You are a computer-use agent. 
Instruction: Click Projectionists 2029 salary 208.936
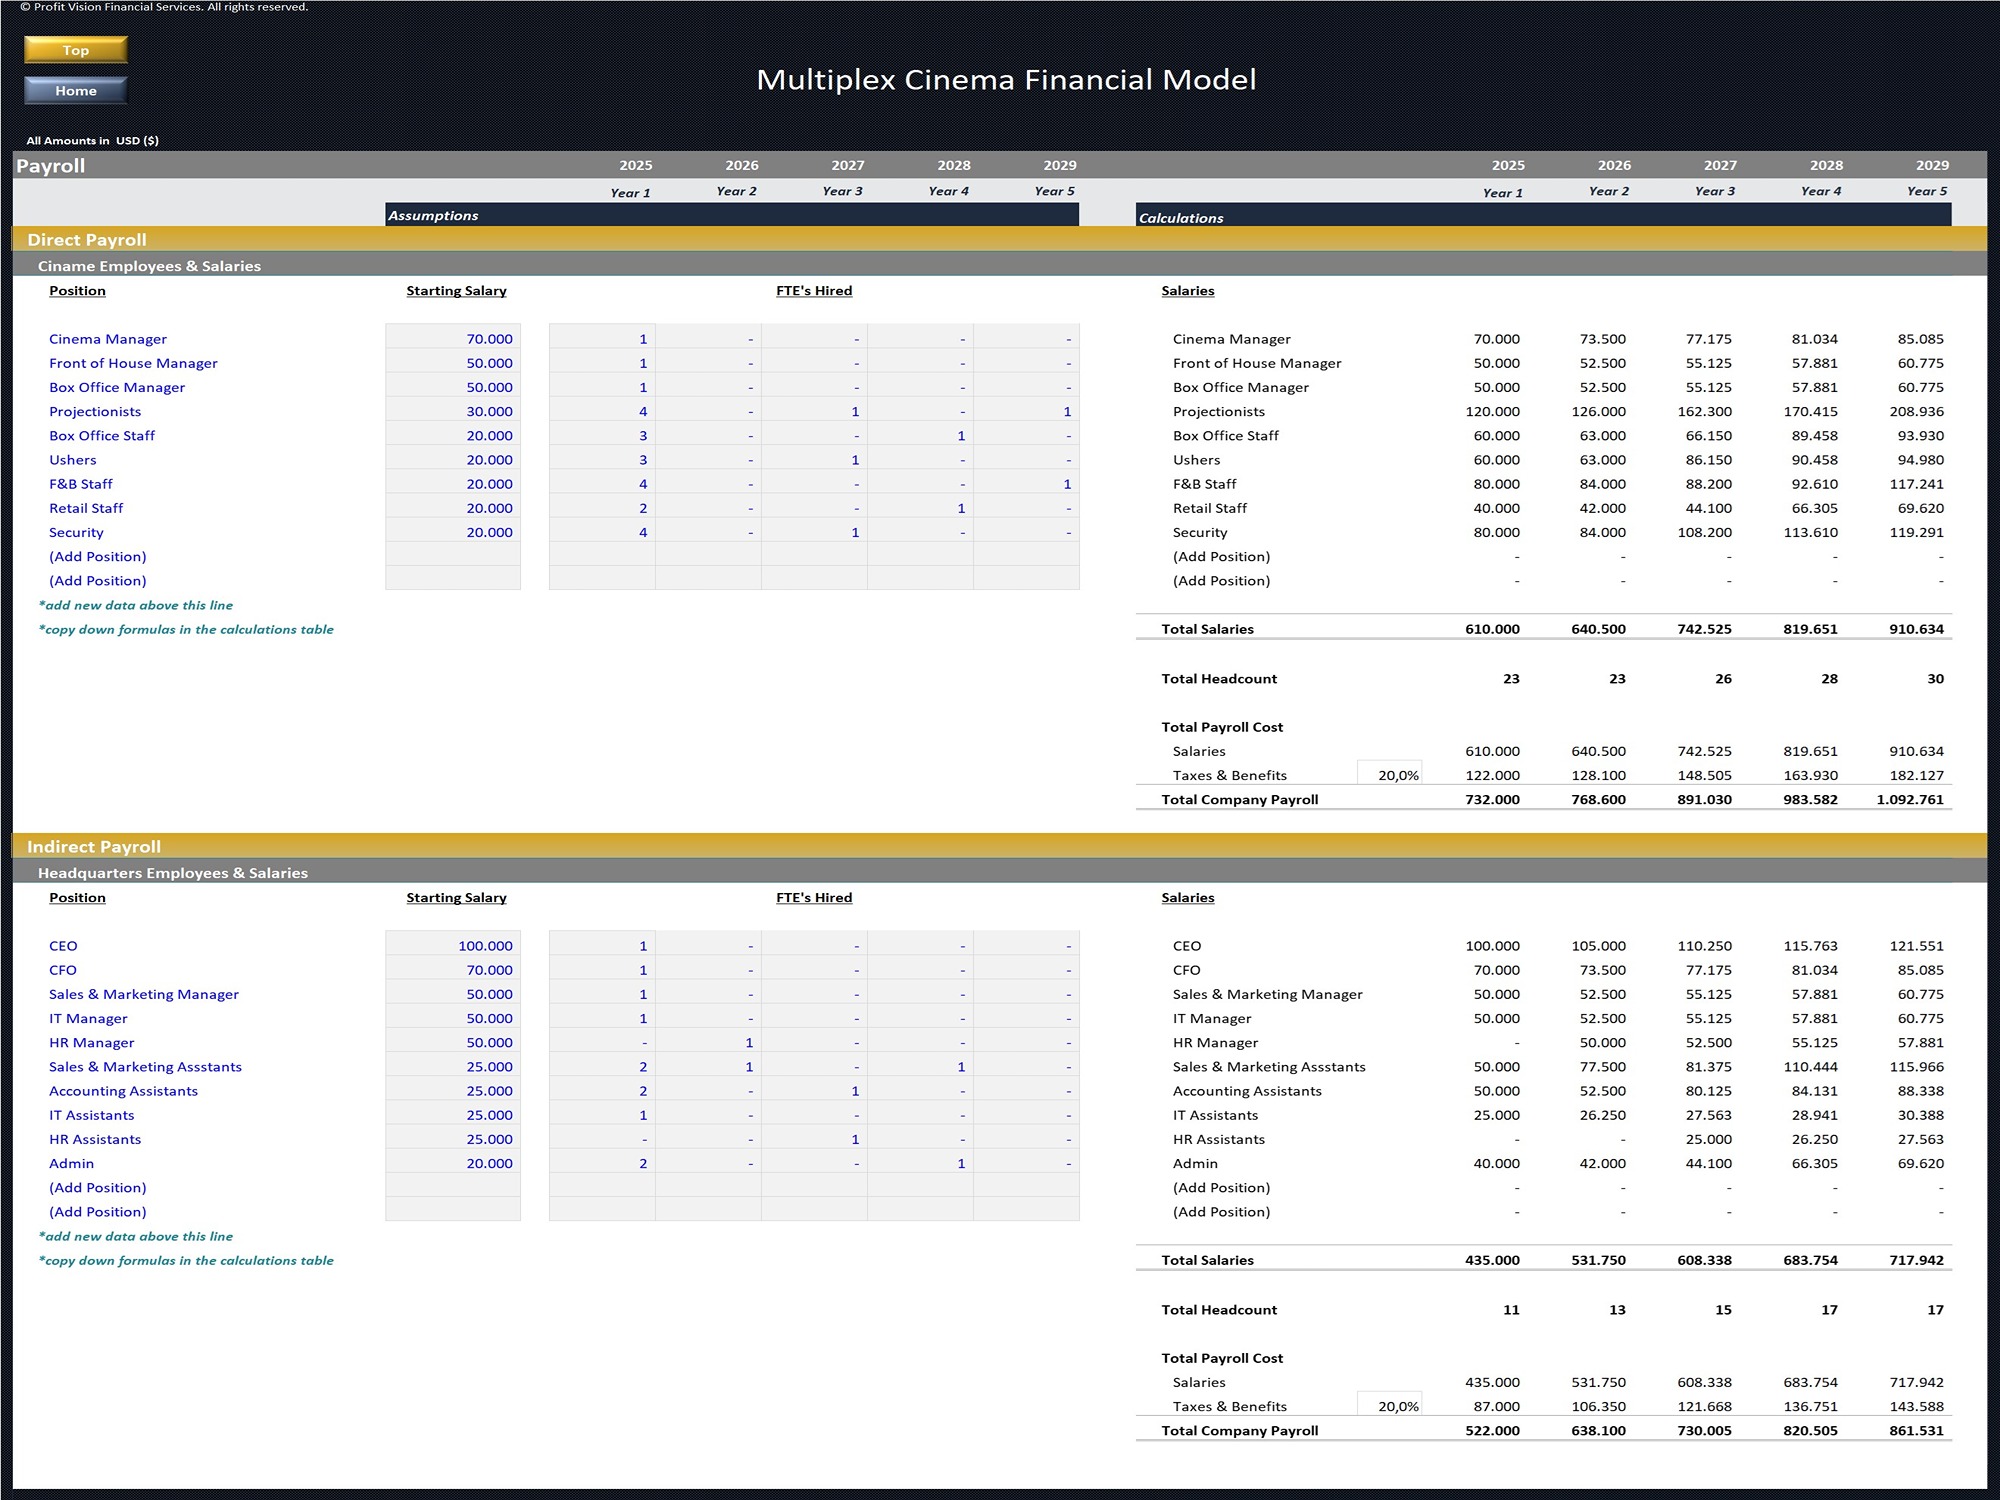coord(1916,411)
